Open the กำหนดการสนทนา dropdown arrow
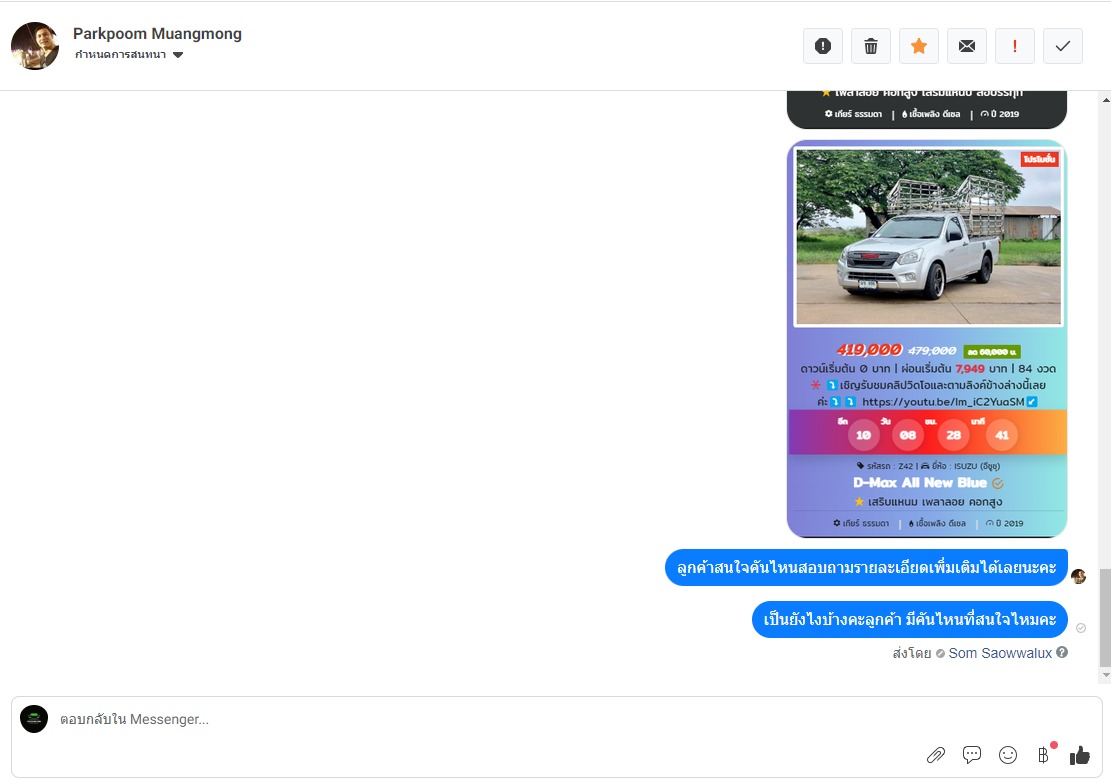This screenshot has height=783, width=1111. pyautogui.click(x=179, y=55)
